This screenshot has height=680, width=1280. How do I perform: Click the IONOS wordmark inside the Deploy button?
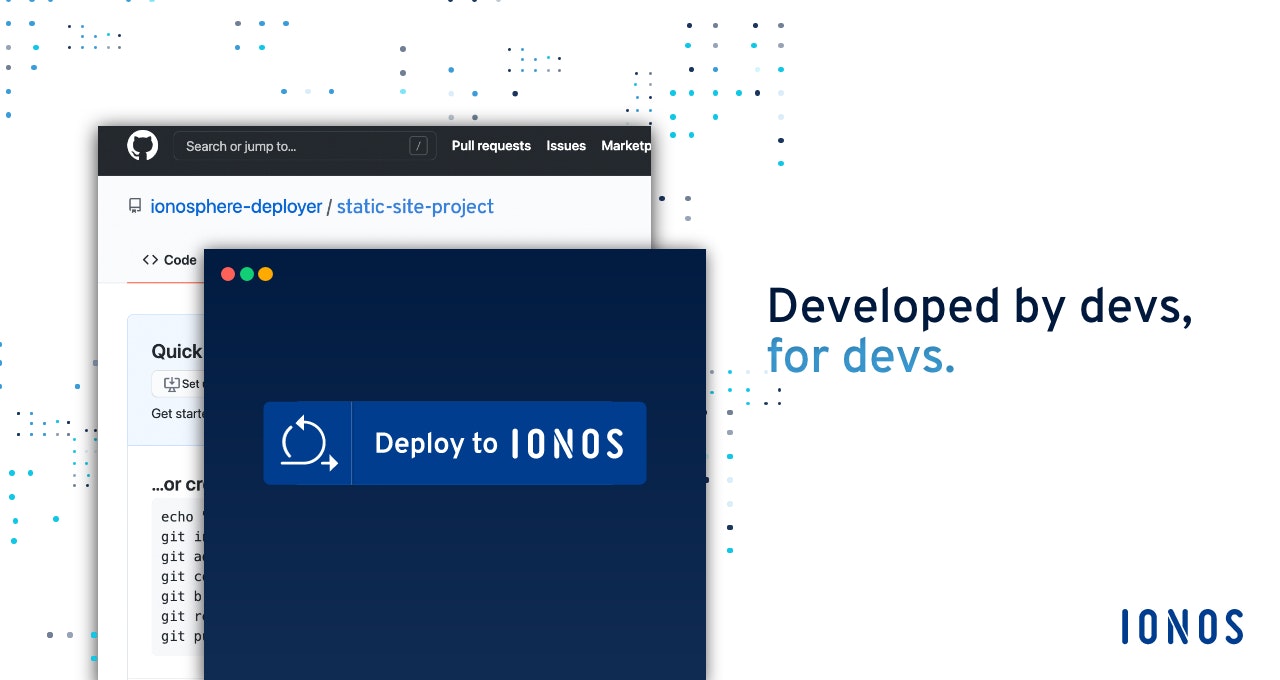click(x=566, y=443)
